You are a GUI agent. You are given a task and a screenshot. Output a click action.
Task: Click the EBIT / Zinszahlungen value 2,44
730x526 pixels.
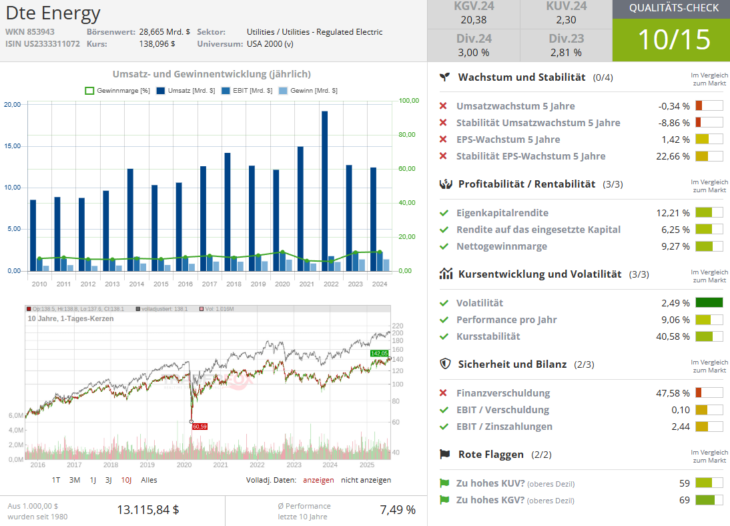click(681, 427)
